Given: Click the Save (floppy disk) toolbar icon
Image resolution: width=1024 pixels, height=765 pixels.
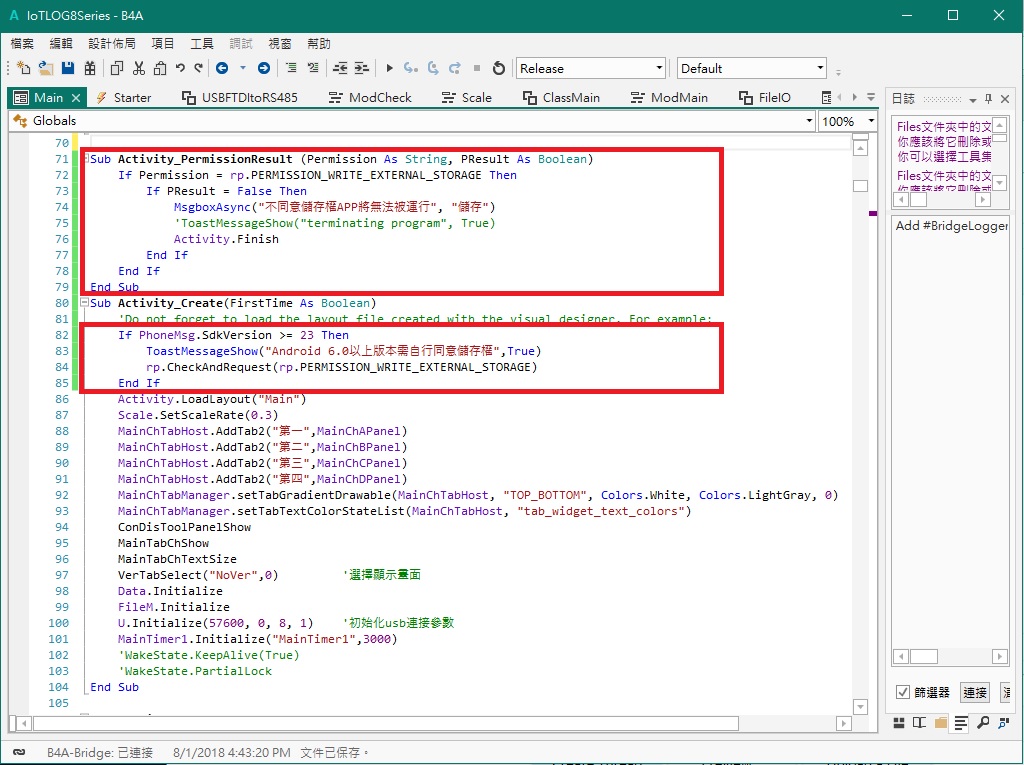Looking at the screenshot, I should coord(68,68).
